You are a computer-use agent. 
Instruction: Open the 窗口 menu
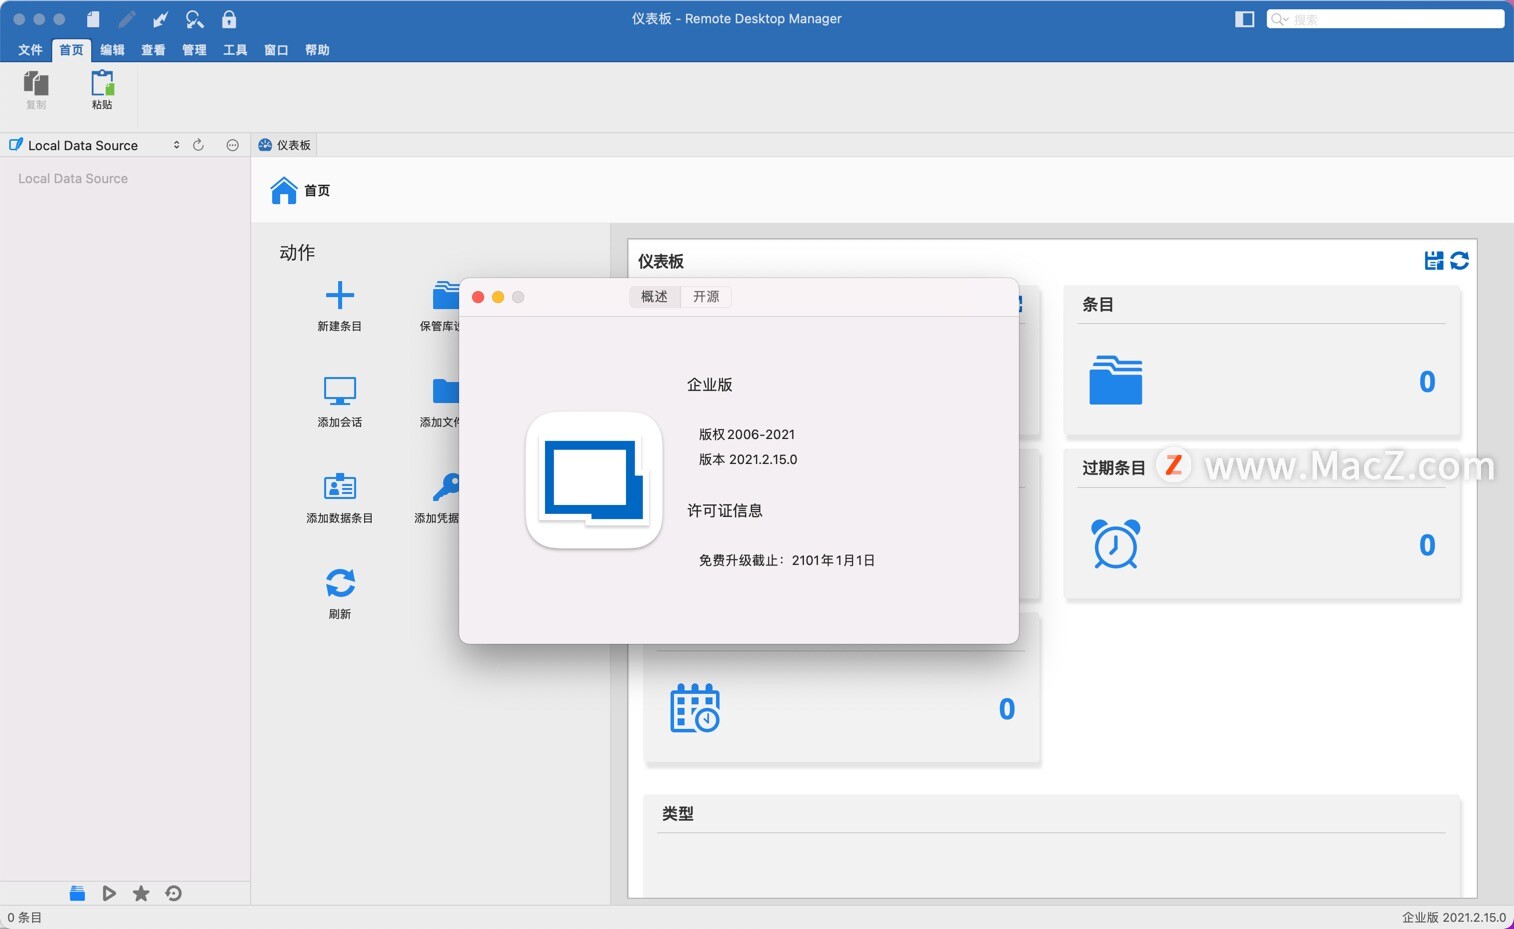(276, 50)
